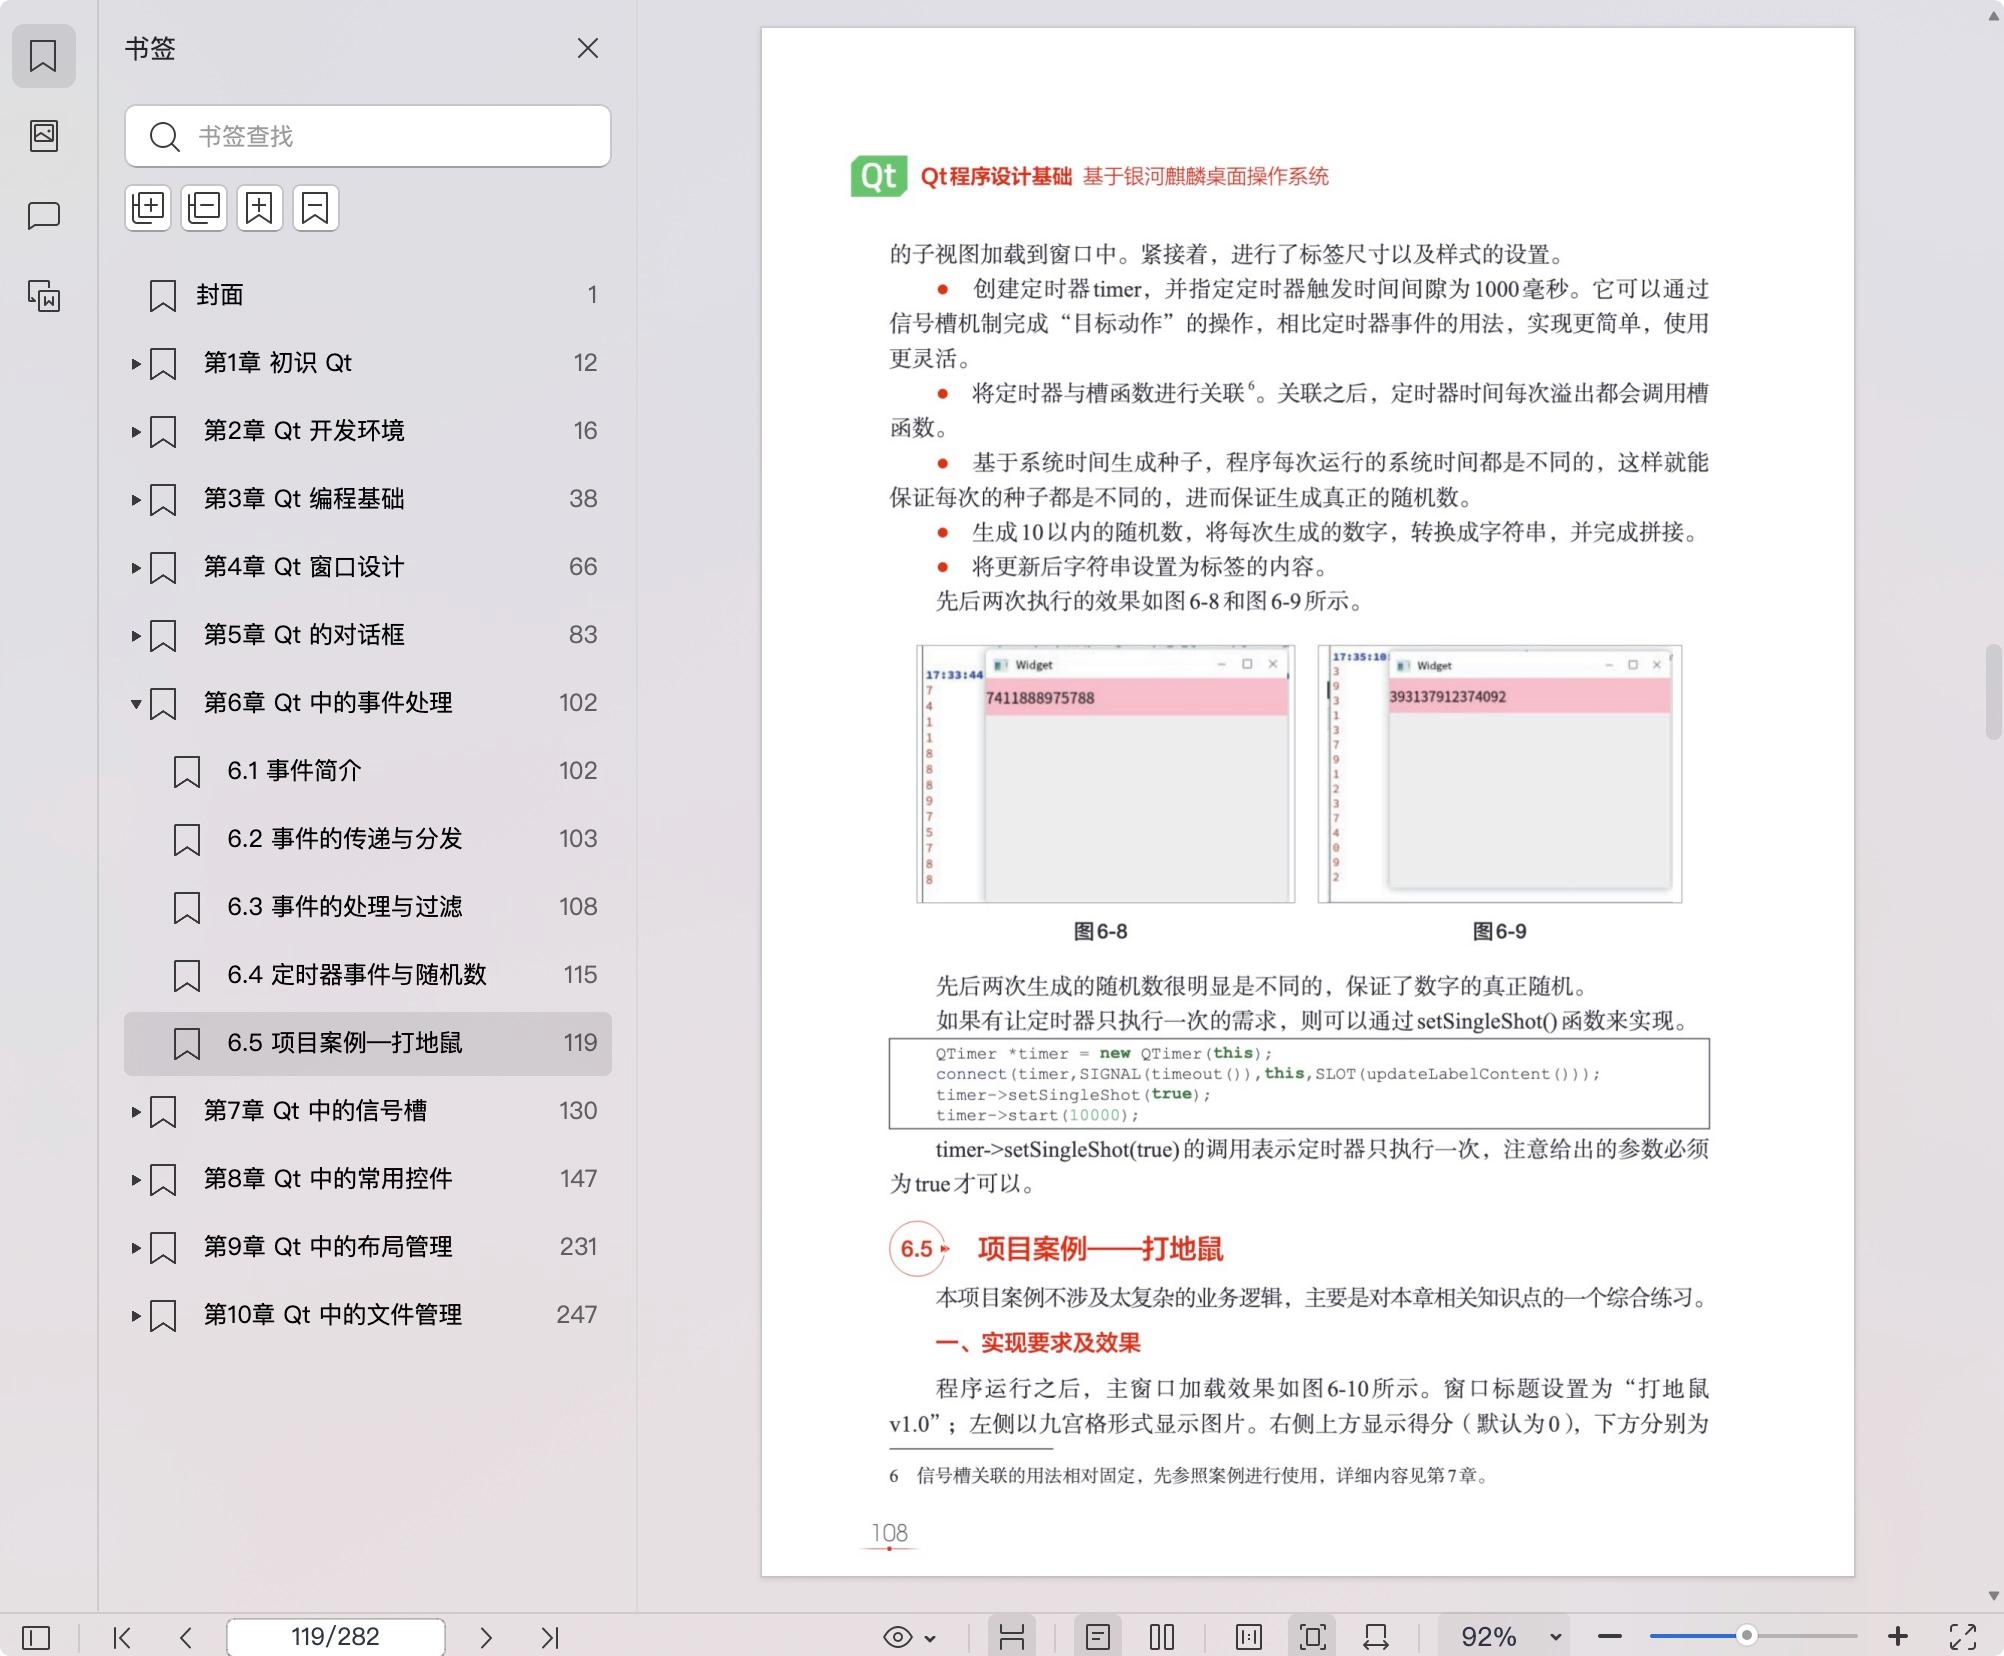Select bookmark 6.5 项目案例—打地鼠

tap(368, 1043)
